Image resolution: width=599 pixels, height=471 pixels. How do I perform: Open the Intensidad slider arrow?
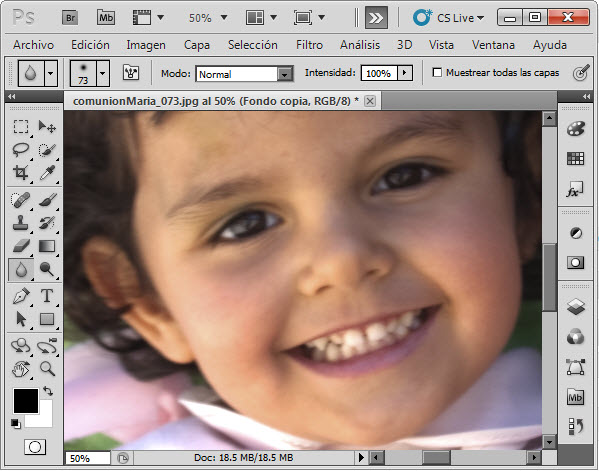click(405, 73)
